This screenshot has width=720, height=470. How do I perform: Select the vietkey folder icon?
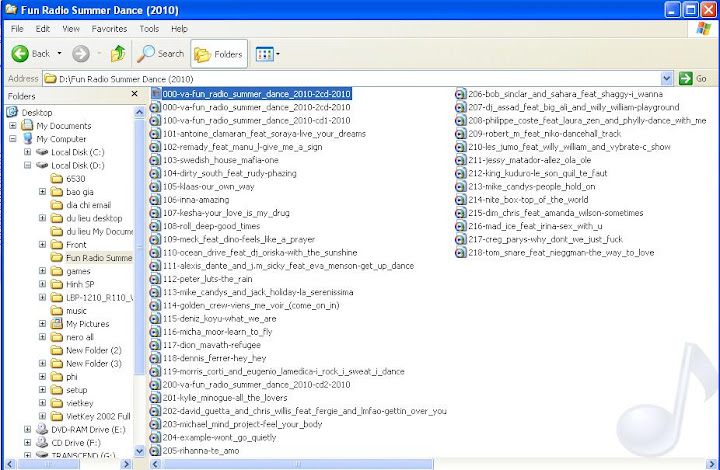click(57, 403)
